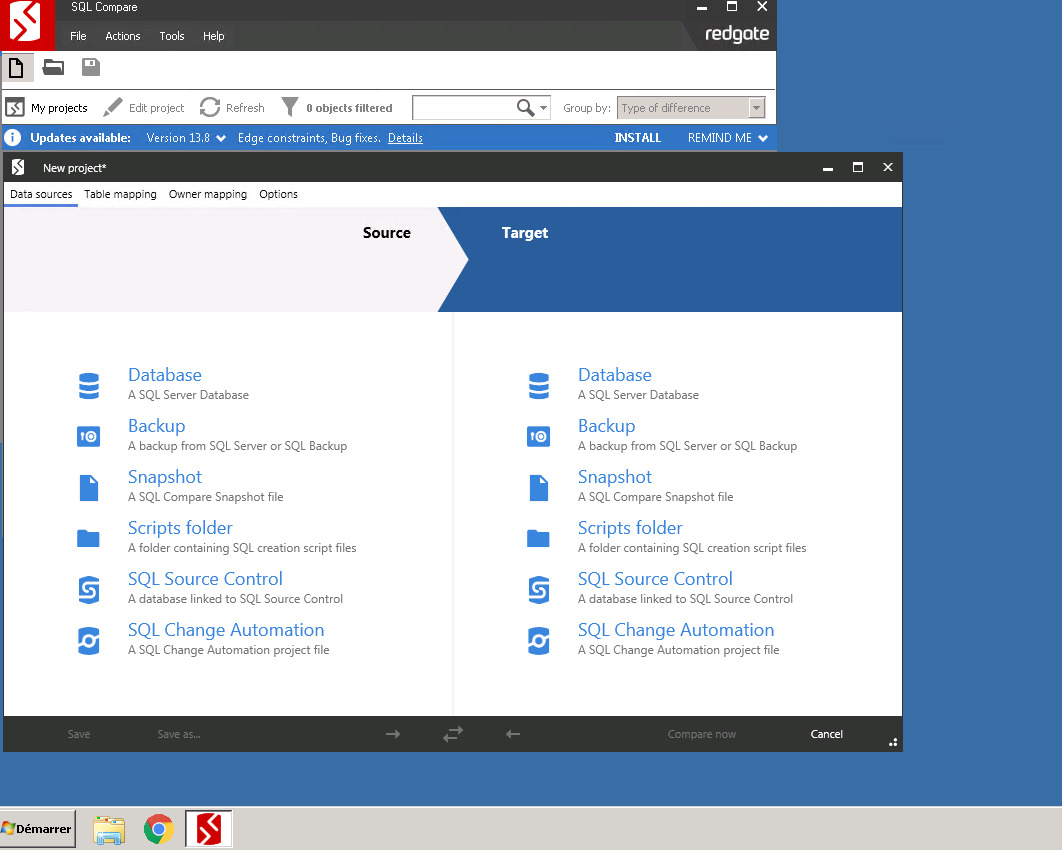
Task: Click the Save disk toolbar icon
Action: pos(91,67)
